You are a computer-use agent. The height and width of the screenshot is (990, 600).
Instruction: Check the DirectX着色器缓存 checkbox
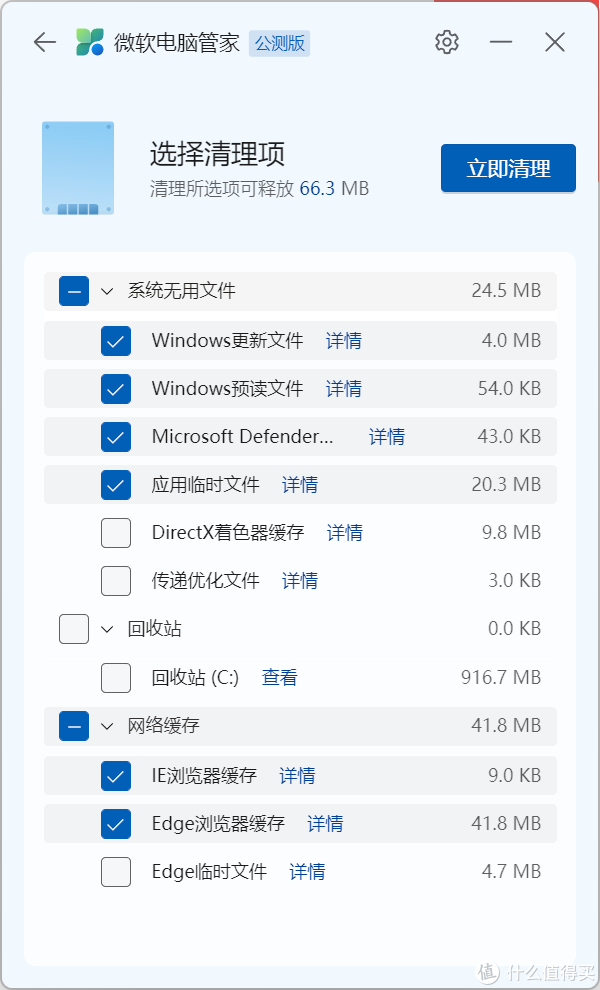(116, 533)
